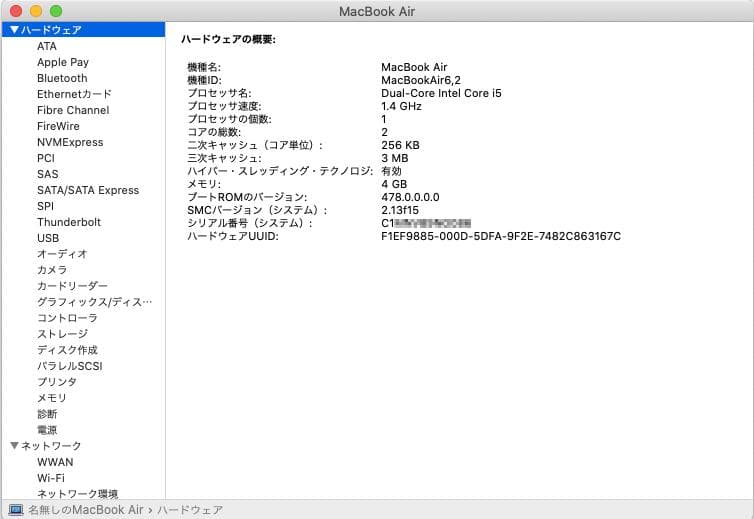Select ネットワーク環境 in the sidebar
Screen dimensions: 754x519
point(77,494)
